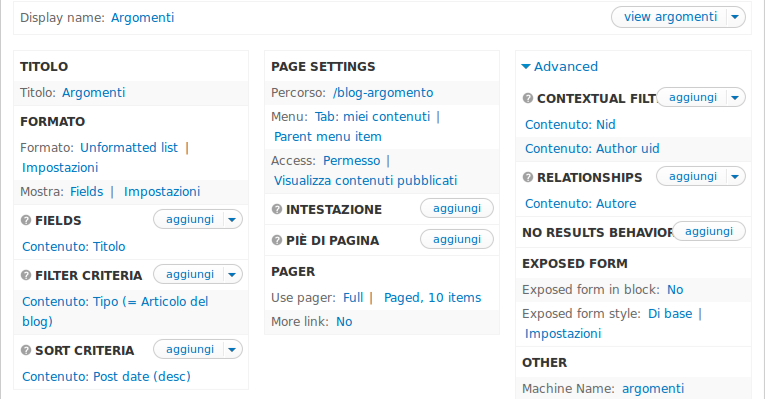Open Impostazioni link under Formato

[x=60, y=168]
